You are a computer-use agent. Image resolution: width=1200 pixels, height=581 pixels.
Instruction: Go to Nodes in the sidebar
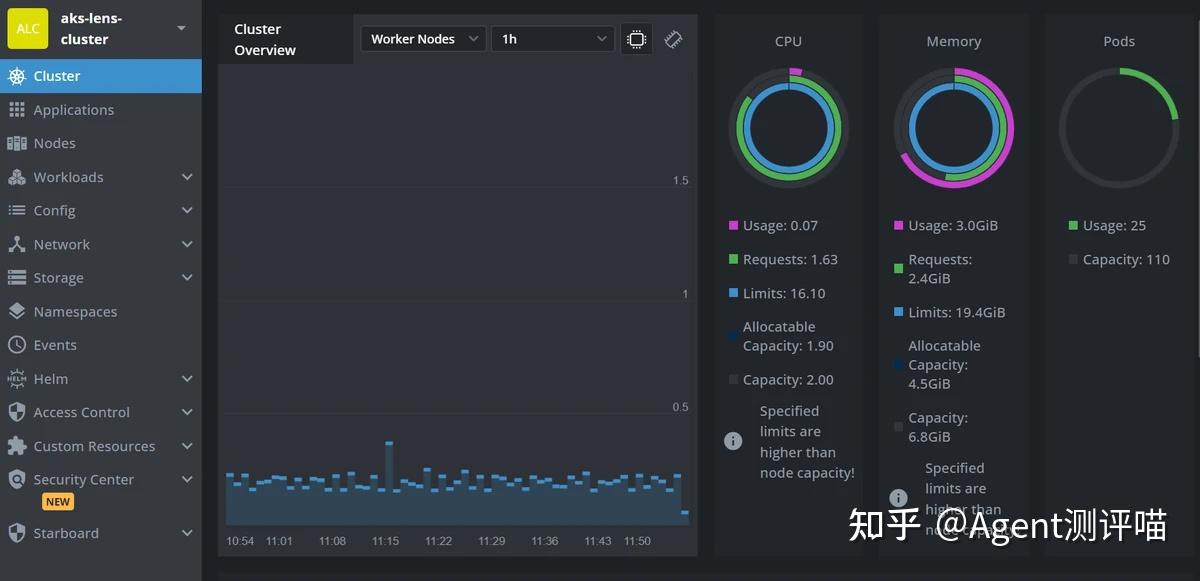pos(101,143)
